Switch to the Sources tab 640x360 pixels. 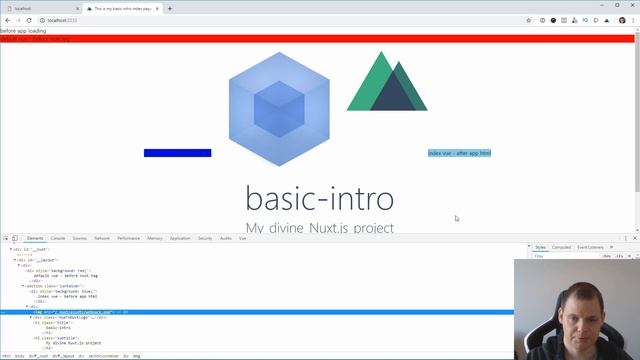tap(80, 238)
